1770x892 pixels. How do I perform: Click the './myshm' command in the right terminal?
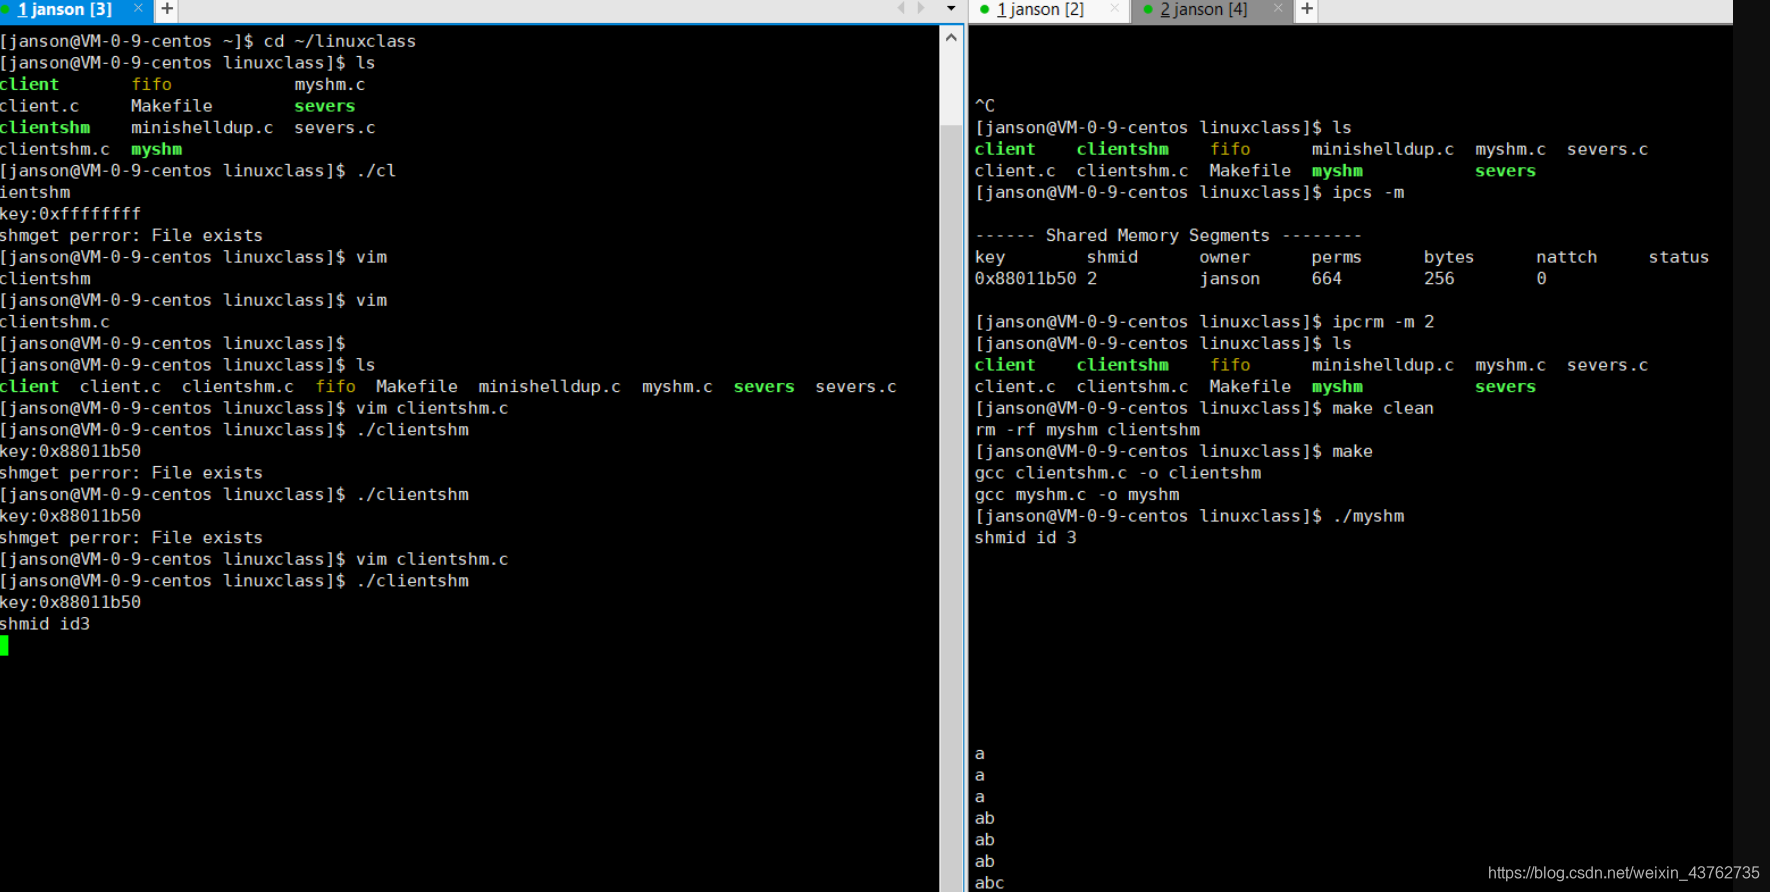click(1368, 516)
